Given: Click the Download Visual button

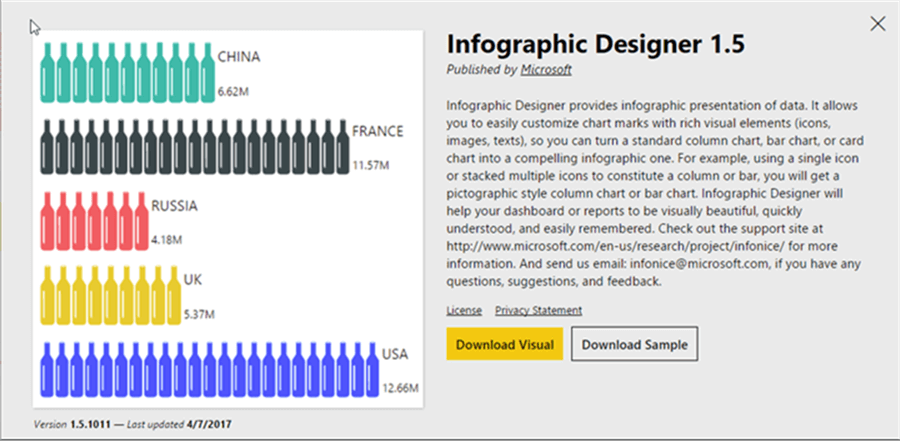Looking at the screenshot, I should pos(505,344).
